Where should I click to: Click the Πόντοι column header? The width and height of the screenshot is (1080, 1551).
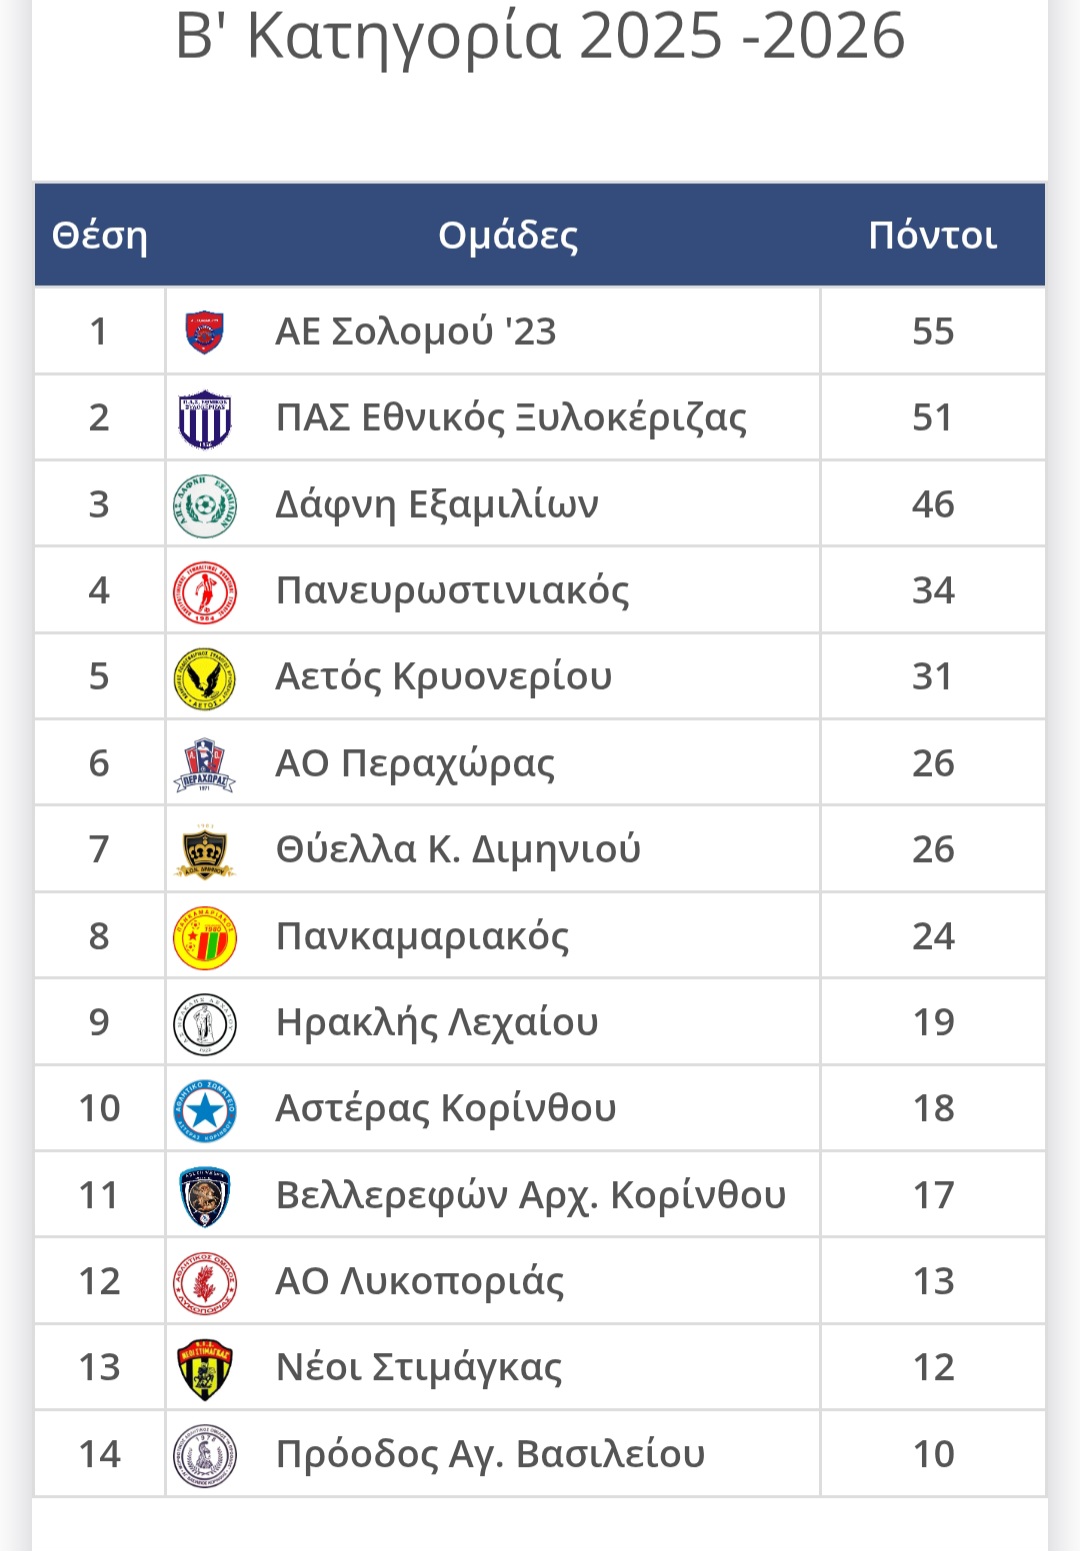[932, 236]
